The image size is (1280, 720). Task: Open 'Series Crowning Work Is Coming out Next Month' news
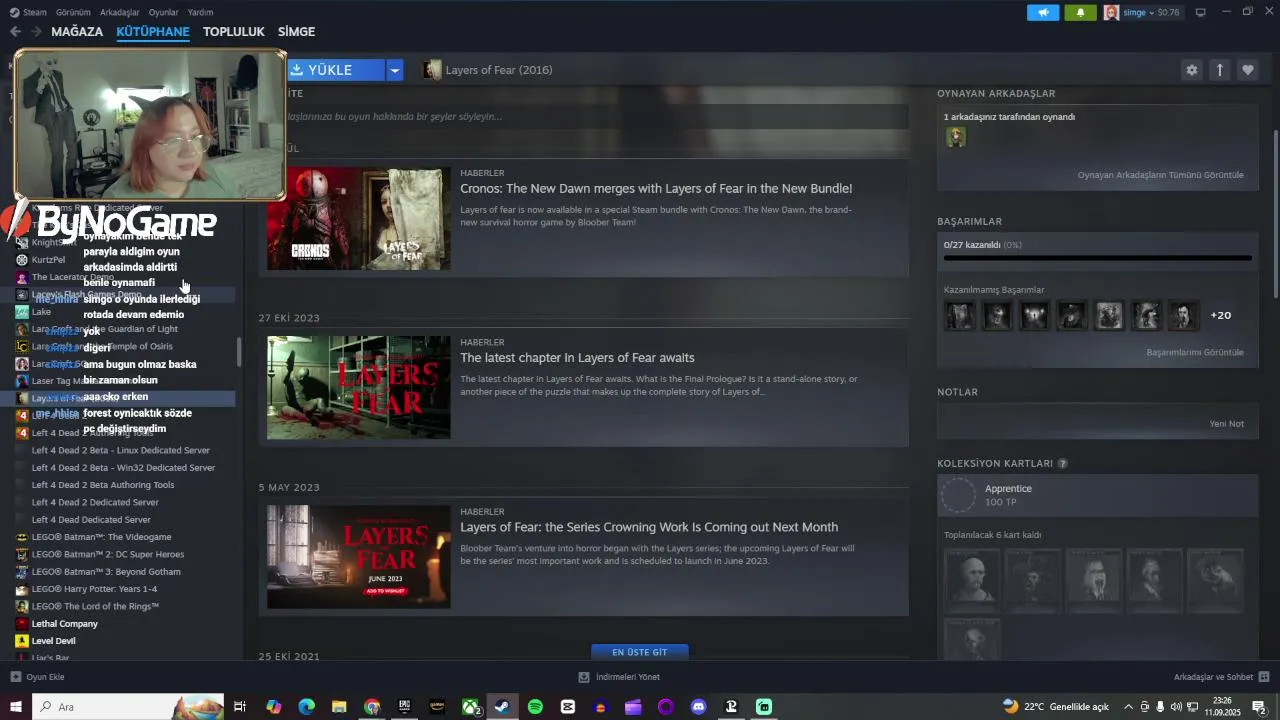649,527
